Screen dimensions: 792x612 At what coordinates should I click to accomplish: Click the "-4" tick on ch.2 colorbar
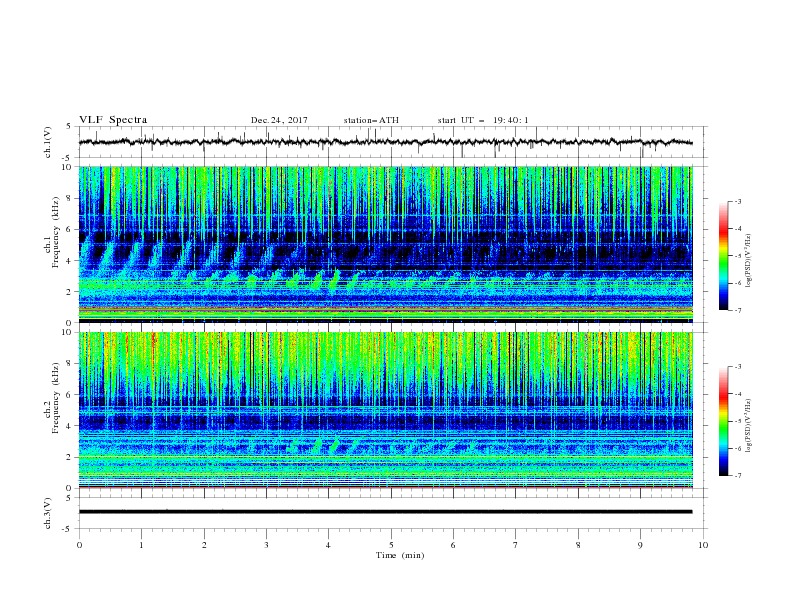tap(737, 394)
